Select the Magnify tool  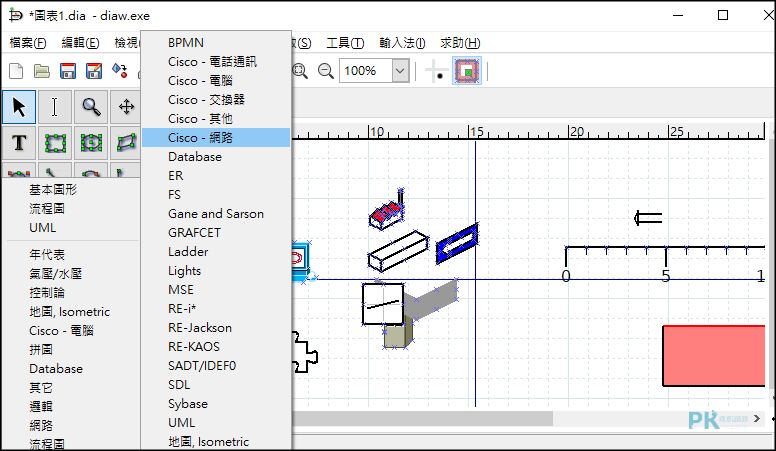click(91, 107)
